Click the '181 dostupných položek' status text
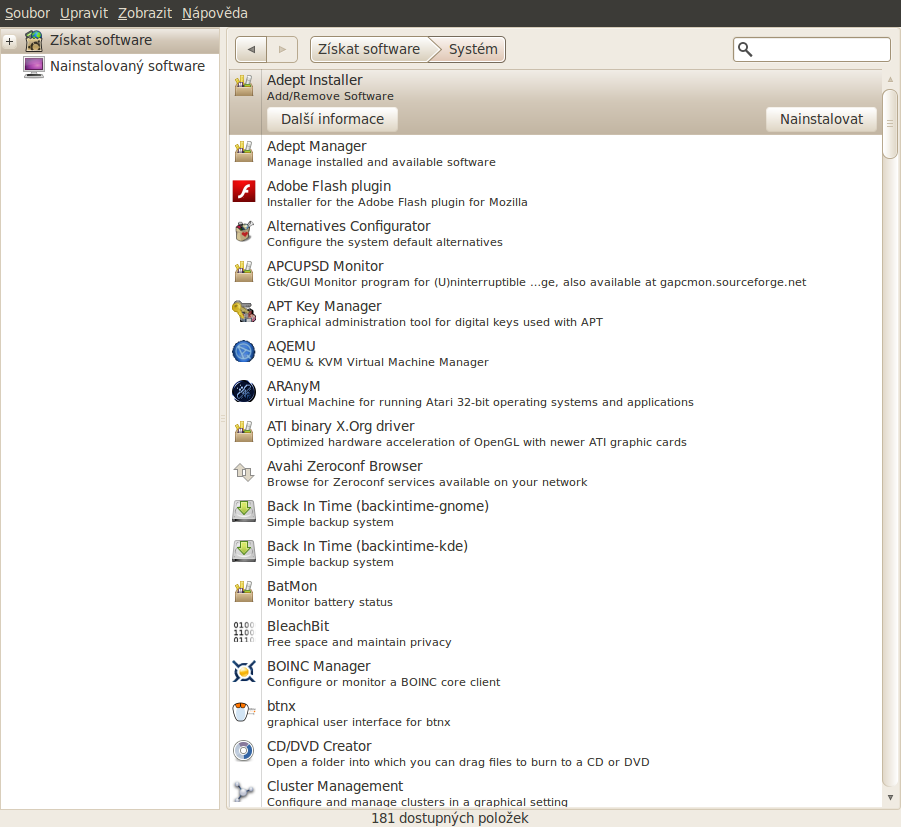Screen dimensions: 901x827 pyautogui.click(x=449, y=818)
